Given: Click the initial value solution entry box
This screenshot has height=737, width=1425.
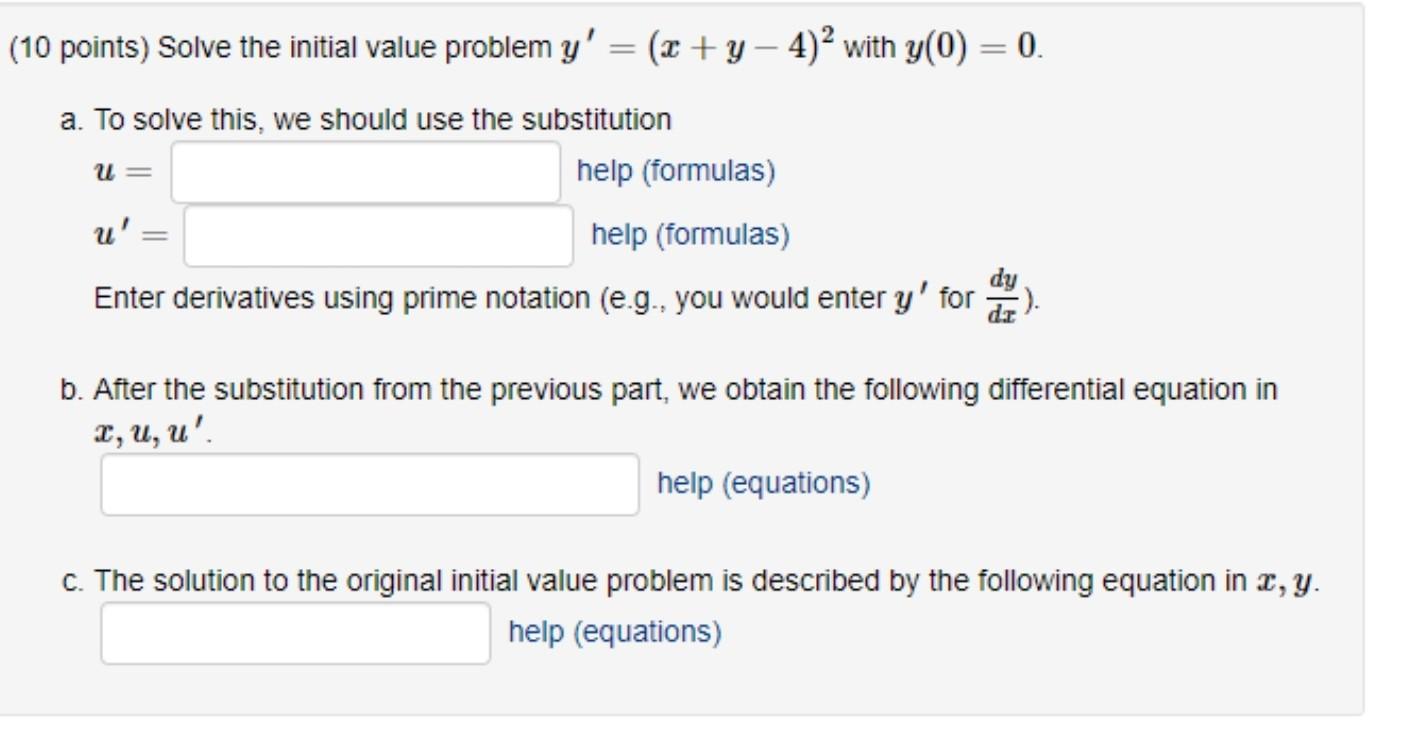Looking at the screenshot, I should 295,630.
